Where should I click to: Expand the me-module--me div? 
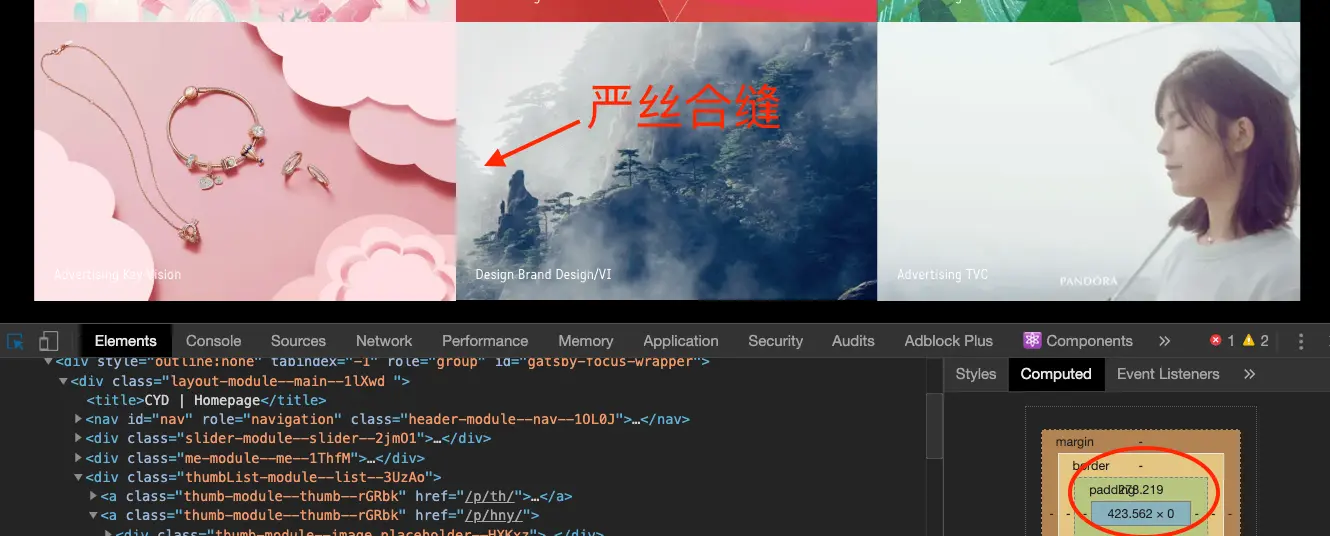pyautogui.click(x=79, y=458)
